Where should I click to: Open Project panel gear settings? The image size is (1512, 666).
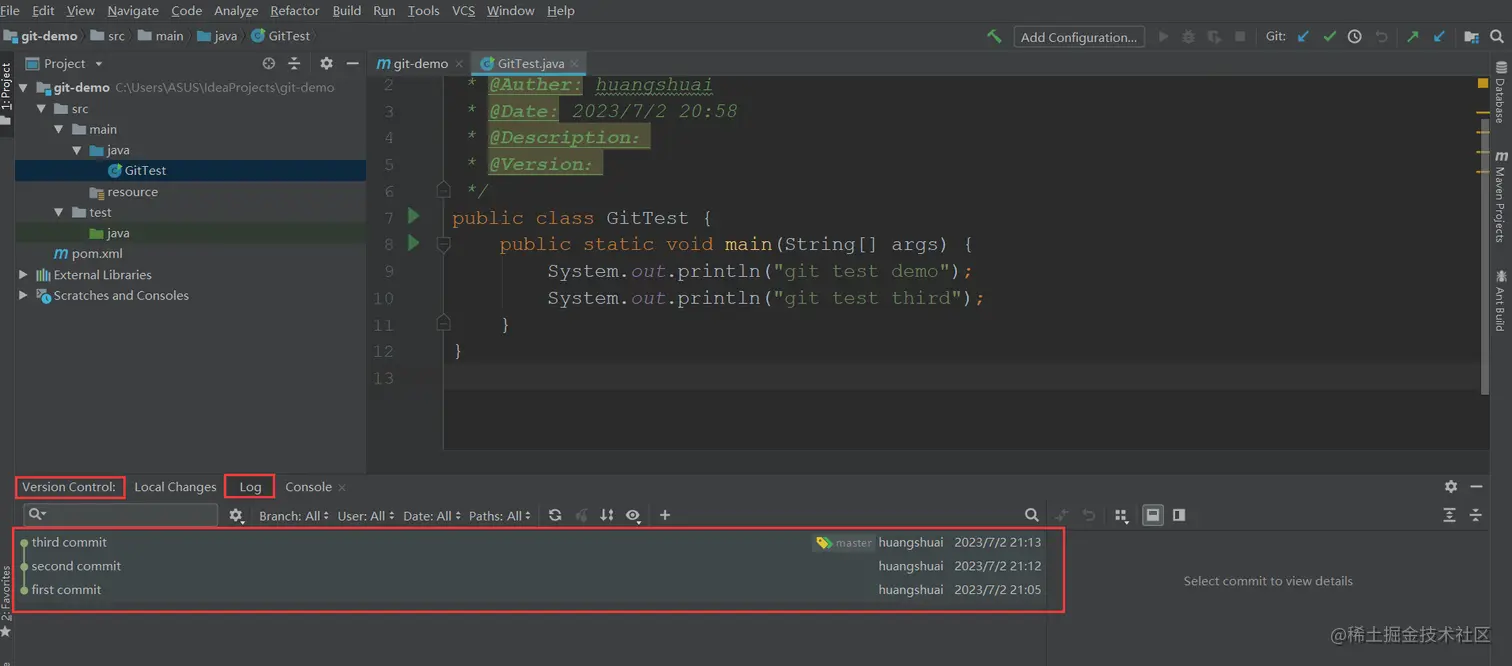(326, 63)
